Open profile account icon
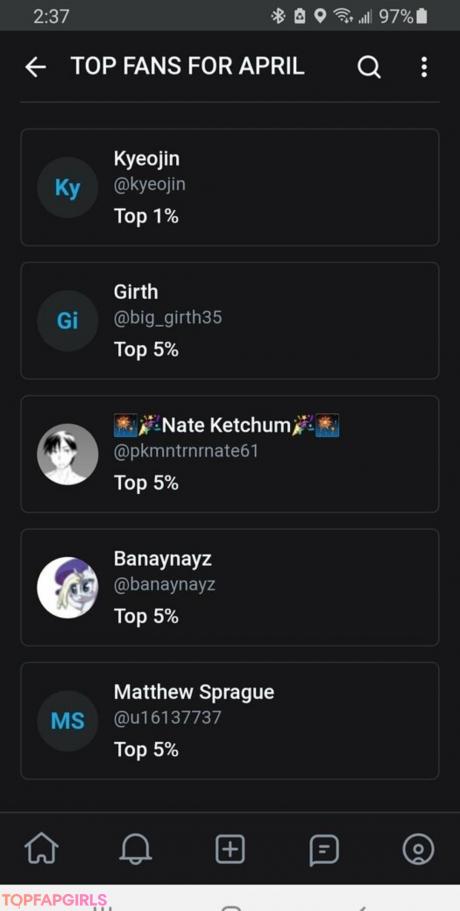The width and height of the screenshot is (460, 911). 418,849
